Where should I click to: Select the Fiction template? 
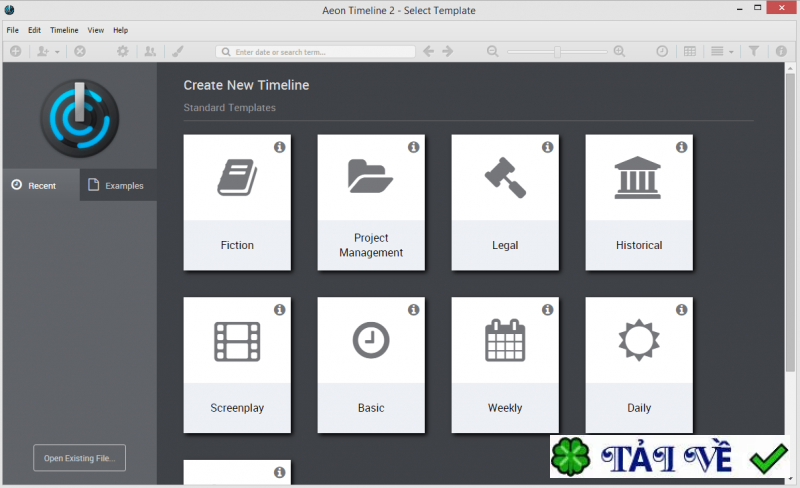[237, 203]
